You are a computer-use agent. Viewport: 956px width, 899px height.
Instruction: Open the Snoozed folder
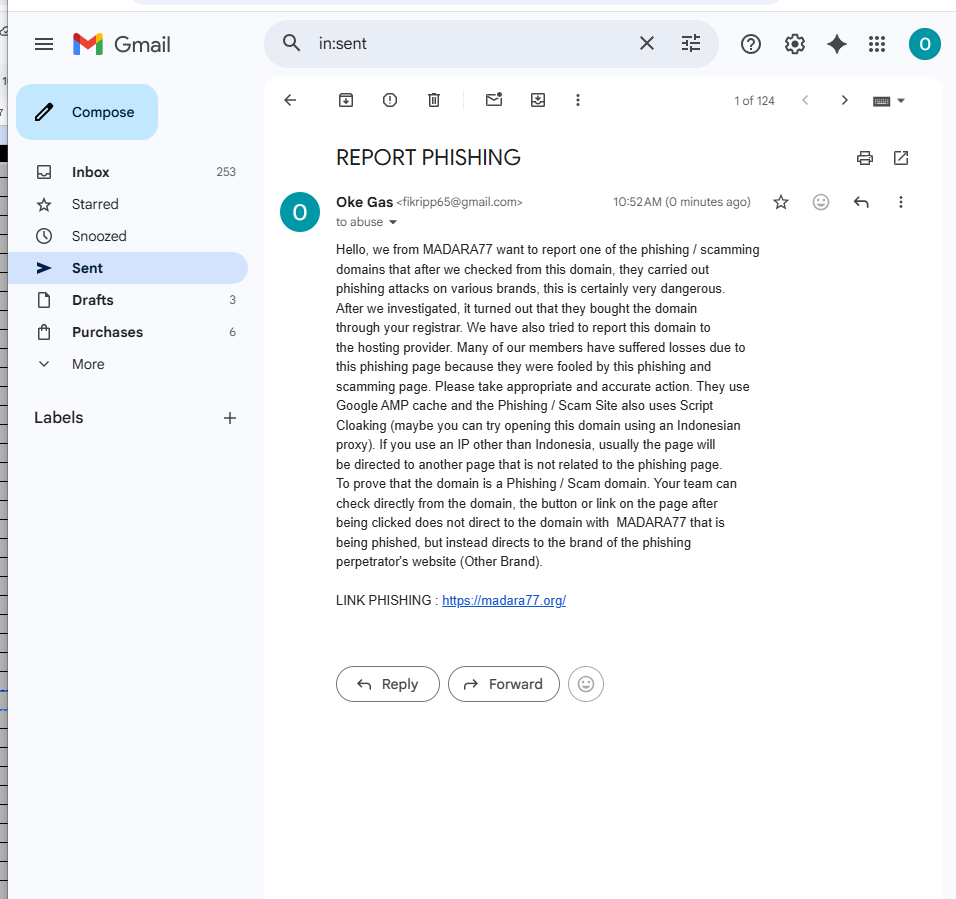click(x=128, y=236)
